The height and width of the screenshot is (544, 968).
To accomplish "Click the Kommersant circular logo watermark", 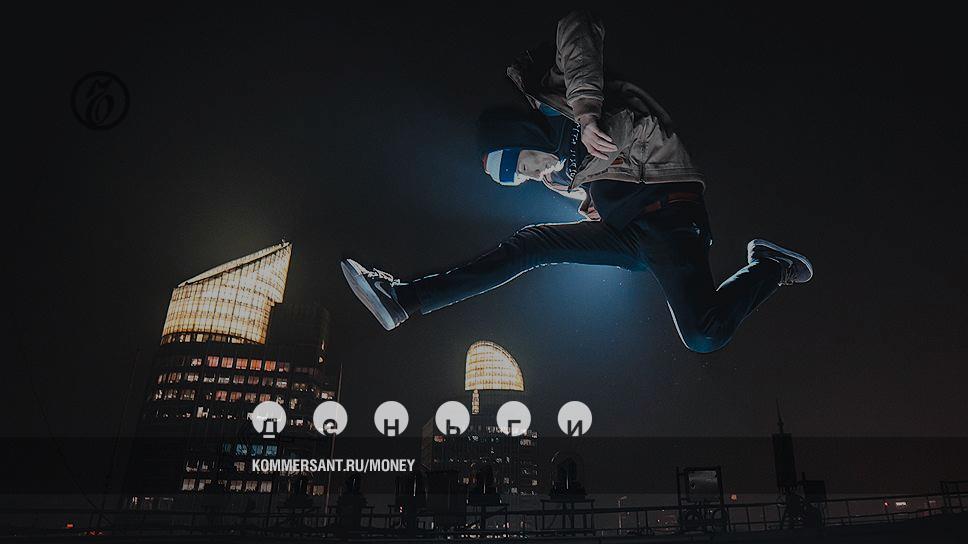I will (x=100, y=100).
